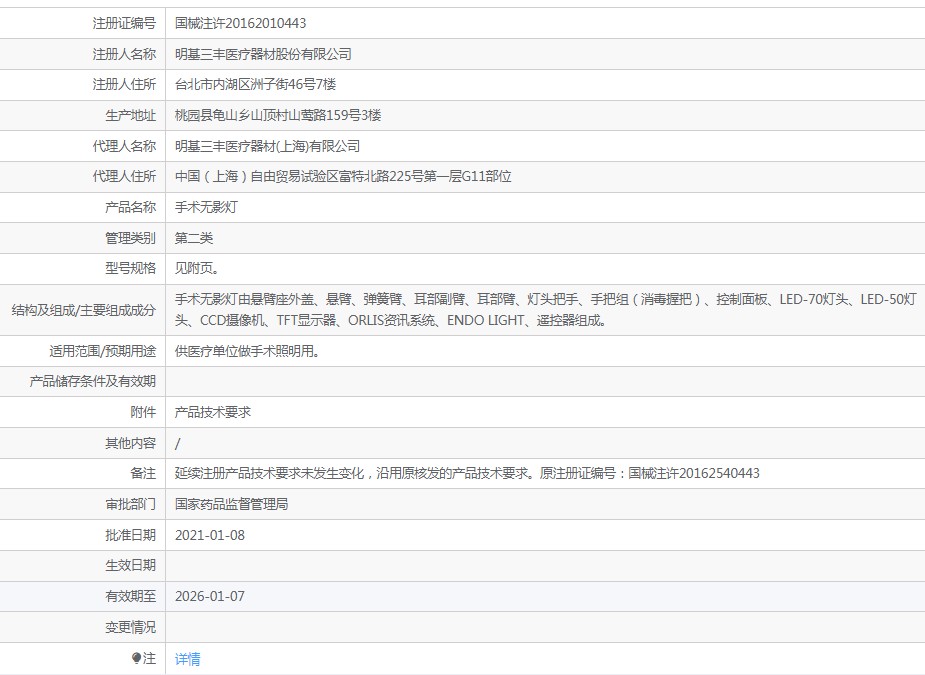Select approval date 2021-01-08
The image size is (925, 675).
tap(210, 535)
